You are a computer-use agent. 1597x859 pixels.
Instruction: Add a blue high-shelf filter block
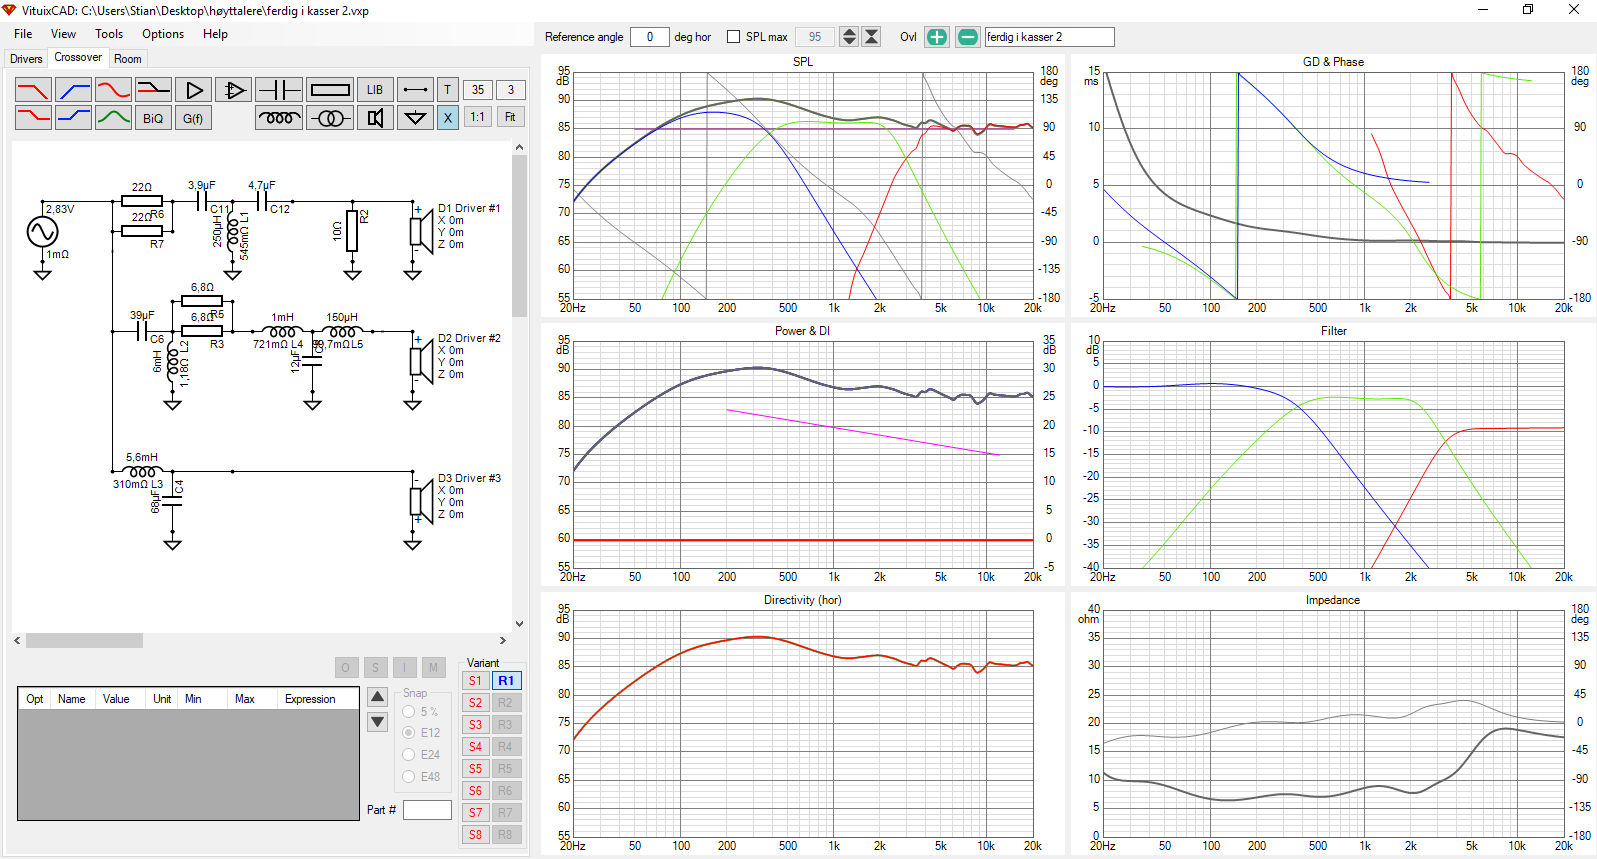73,117
